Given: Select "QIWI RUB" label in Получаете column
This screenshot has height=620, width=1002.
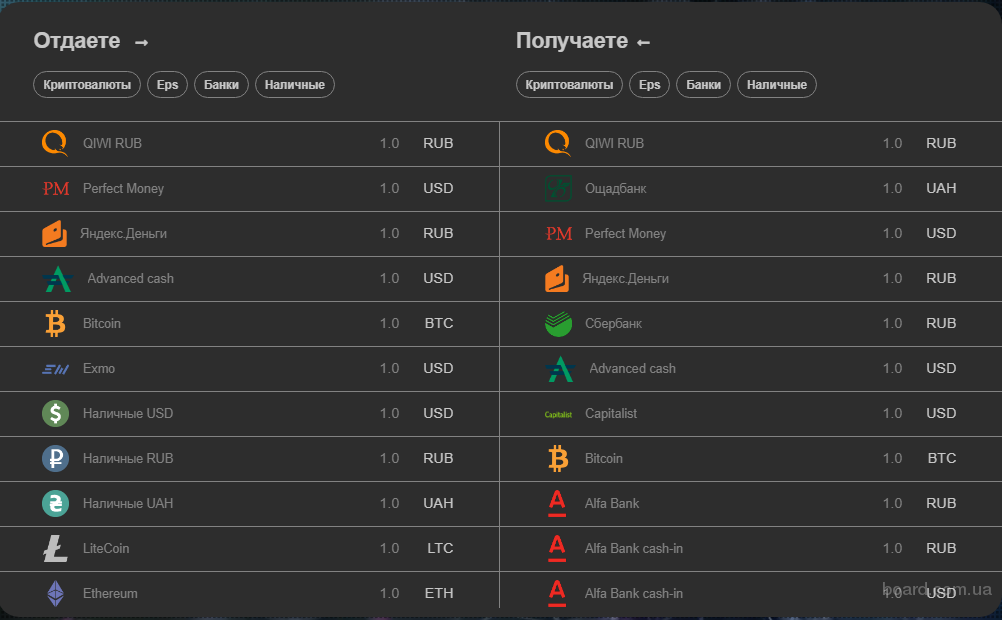Looking at the screenshot, I should [615, 143].
